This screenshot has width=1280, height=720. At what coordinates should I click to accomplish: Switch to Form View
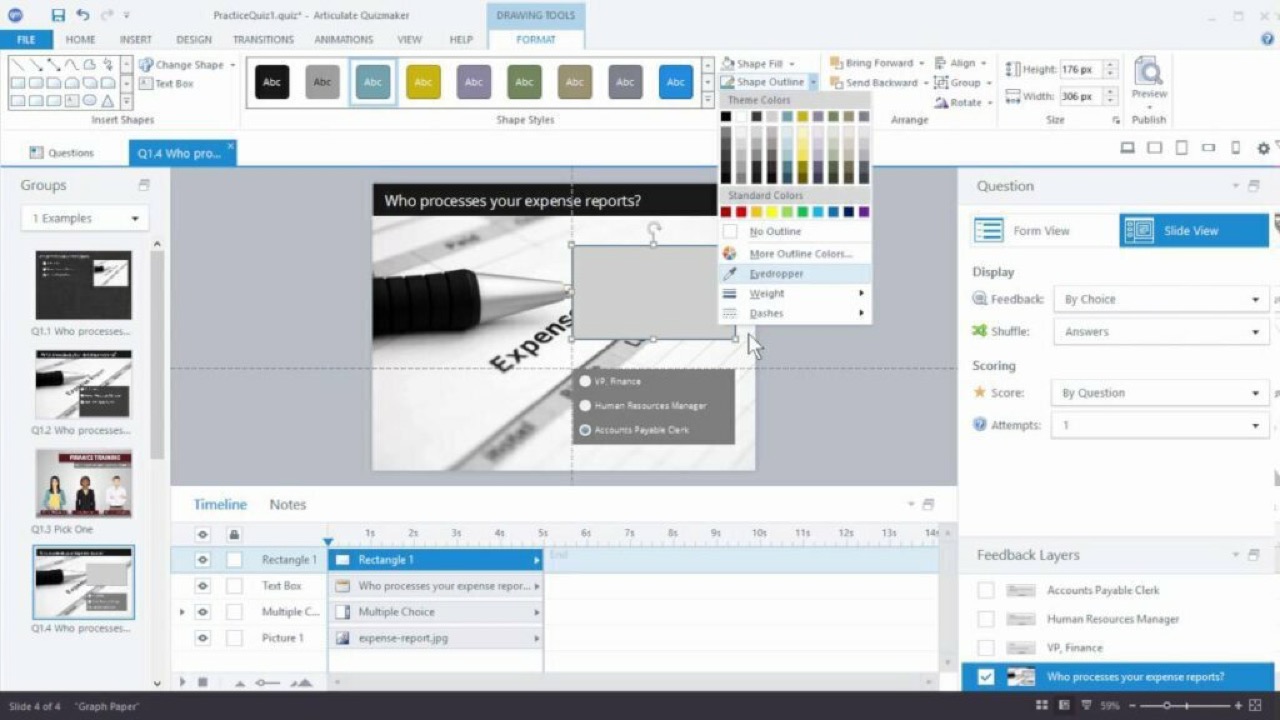point(1040,230)
